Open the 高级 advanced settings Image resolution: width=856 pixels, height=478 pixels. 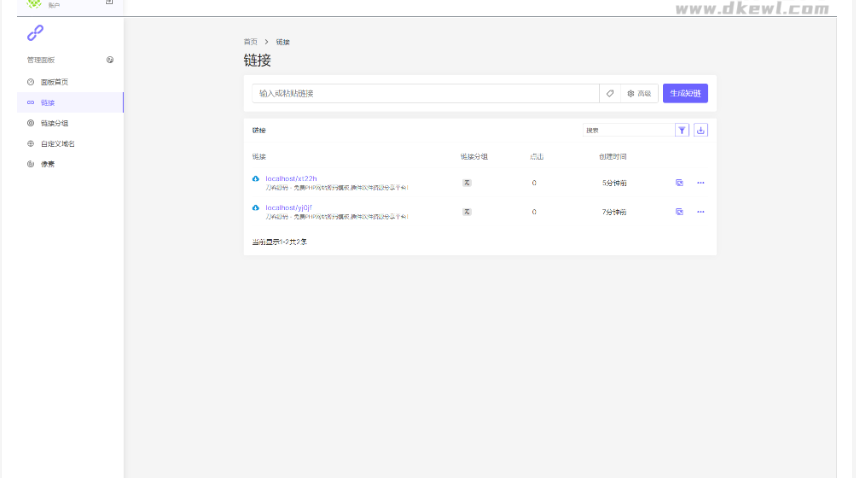tap(639, 93)
